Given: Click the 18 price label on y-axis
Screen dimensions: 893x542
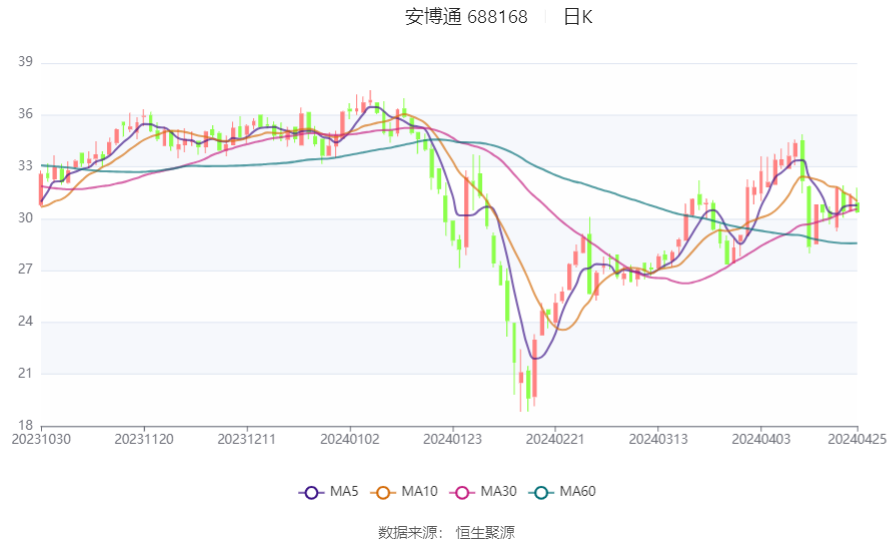Looking at the screenshot, I should [25, 425].
